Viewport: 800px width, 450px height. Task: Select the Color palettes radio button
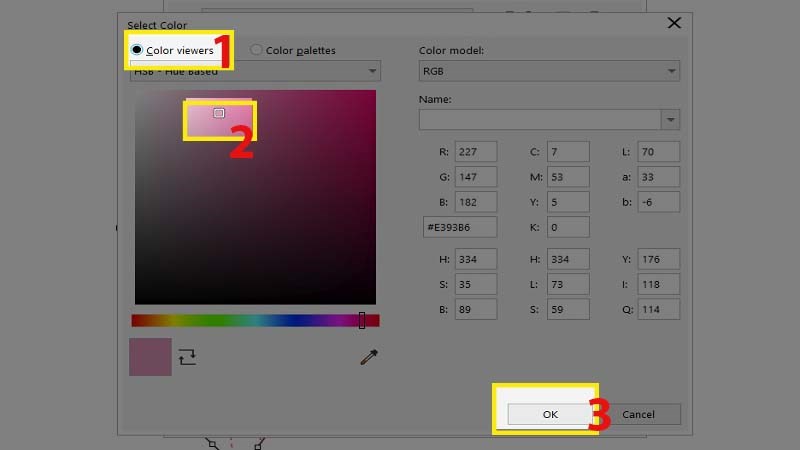point(257,50)
